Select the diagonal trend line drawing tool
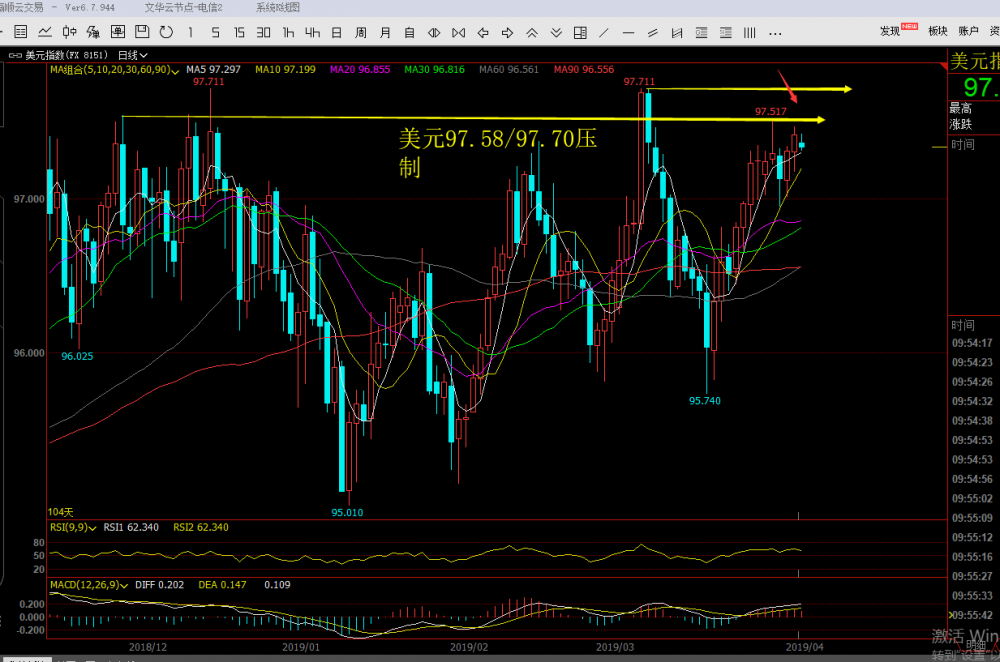1000x662 pixels. (x=604, y=33)
